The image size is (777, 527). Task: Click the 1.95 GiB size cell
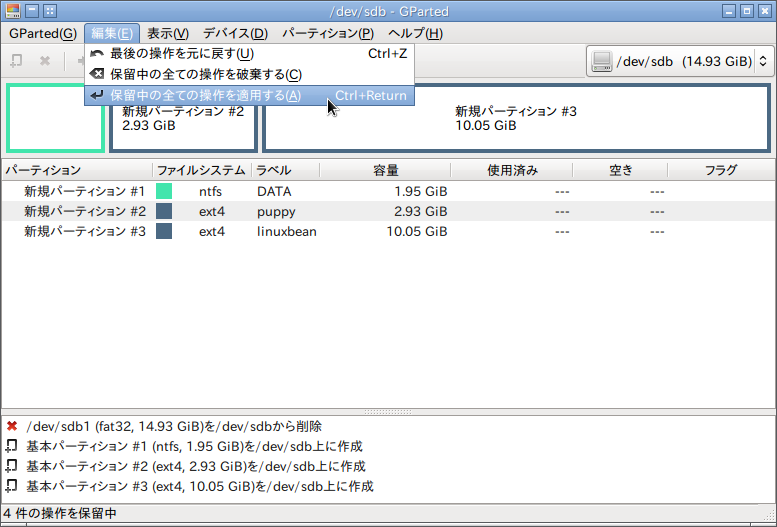421,191
